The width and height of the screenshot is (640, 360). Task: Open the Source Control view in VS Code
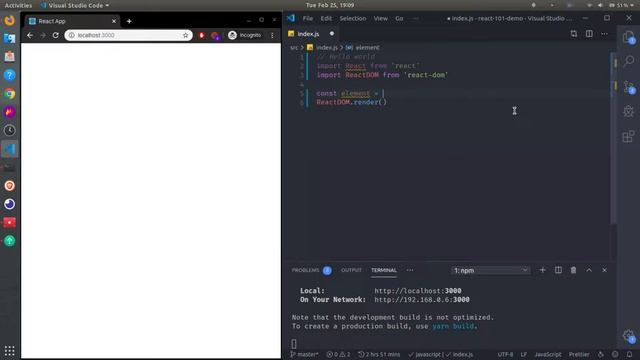(629, 87)
